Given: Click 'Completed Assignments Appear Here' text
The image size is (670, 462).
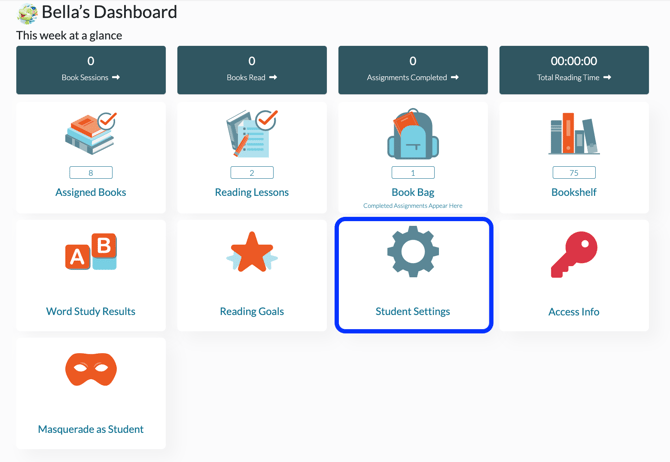Looking at the screenshot, I should [413, 206].
